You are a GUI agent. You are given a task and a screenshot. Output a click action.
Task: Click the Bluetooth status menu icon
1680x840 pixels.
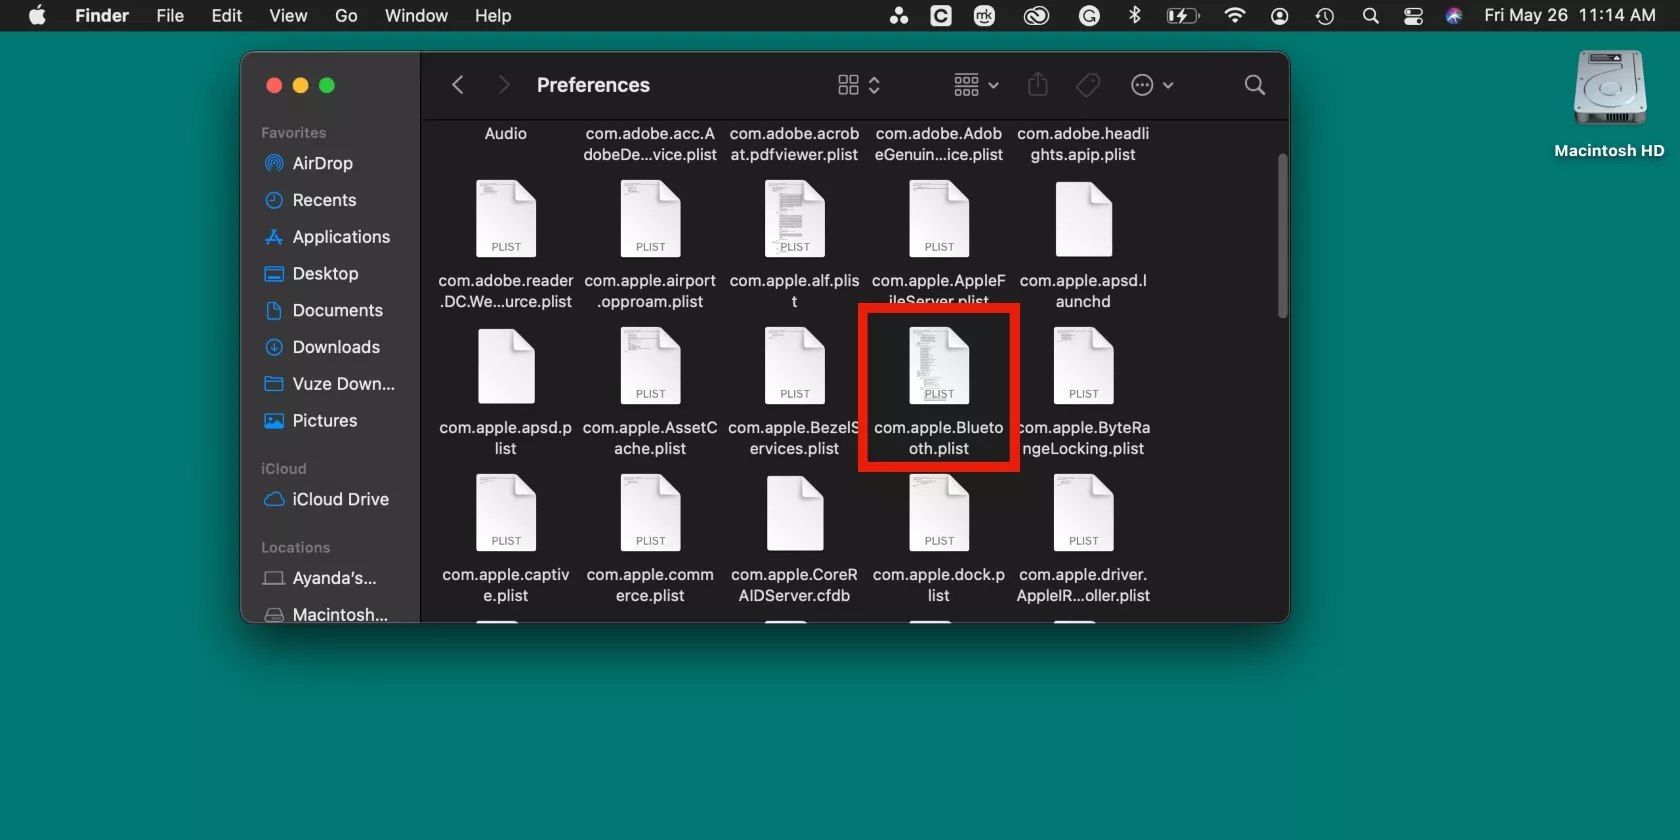click(x=1134, y=15)
